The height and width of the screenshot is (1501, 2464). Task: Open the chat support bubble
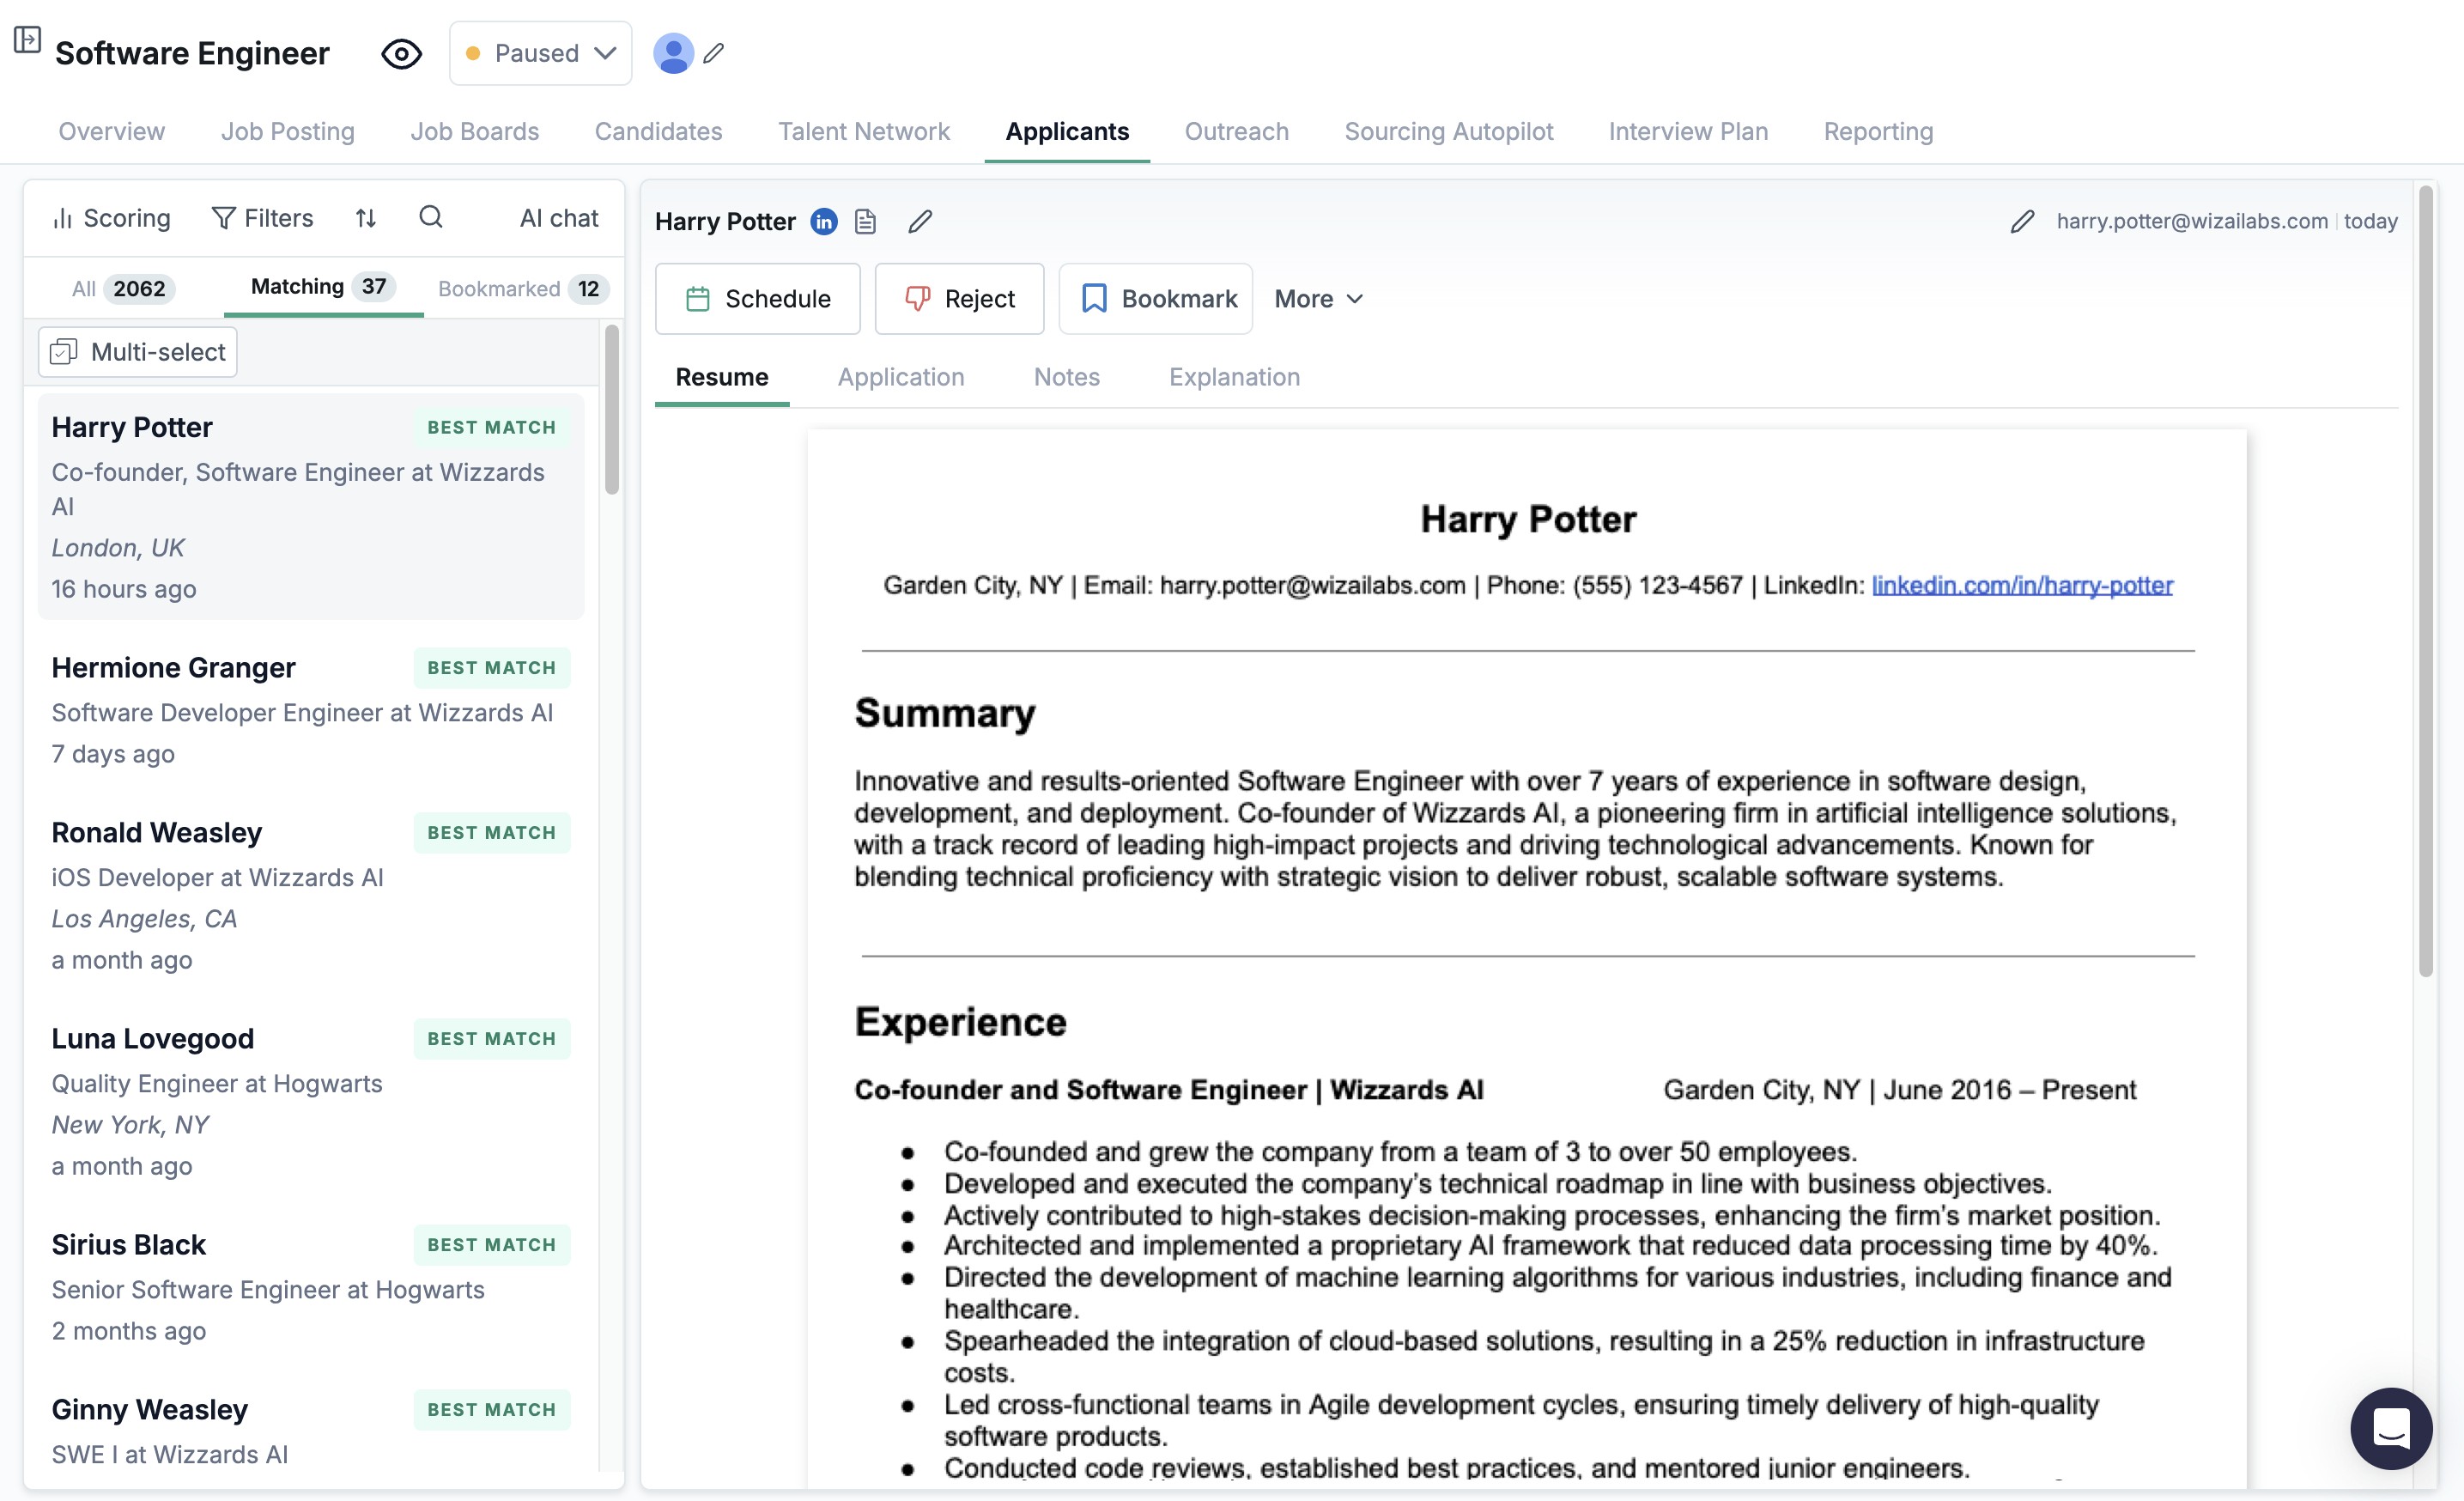pos(2390,1427)
